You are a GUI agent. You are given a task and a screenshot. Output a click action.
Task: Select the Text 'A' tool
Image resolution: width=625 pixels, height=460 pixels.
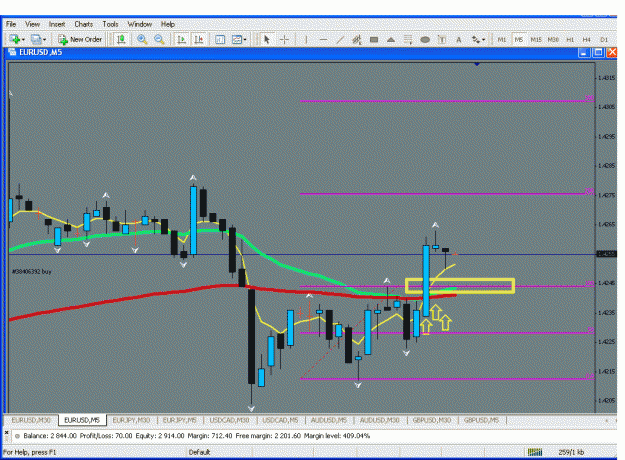pos(459,39)
